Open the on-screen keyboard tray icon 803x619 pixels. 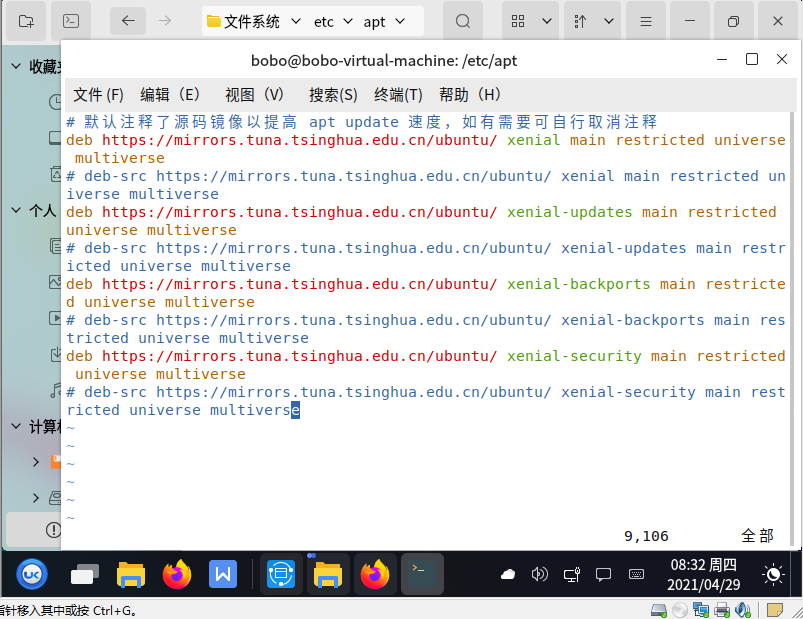point(636,574)
